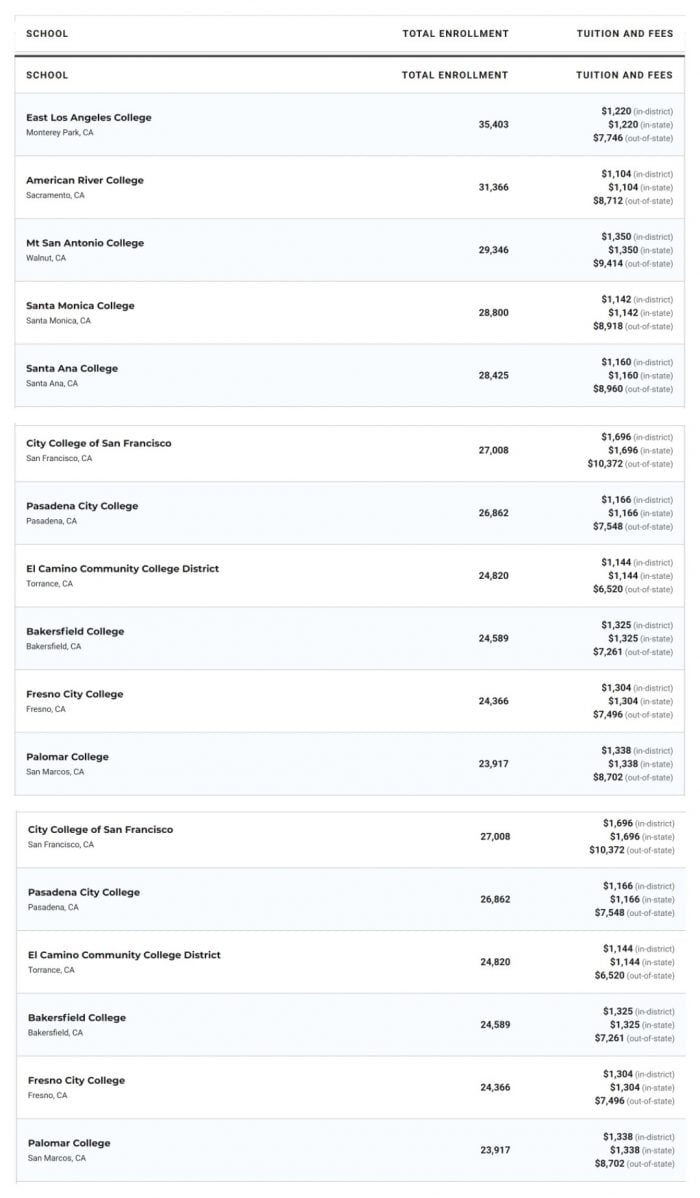The width and height of the screenshot is (700, 1198).
Task: Click the $9,414 out-of-state tuition value
Action: pyautogui.click(x=608, y=264)
